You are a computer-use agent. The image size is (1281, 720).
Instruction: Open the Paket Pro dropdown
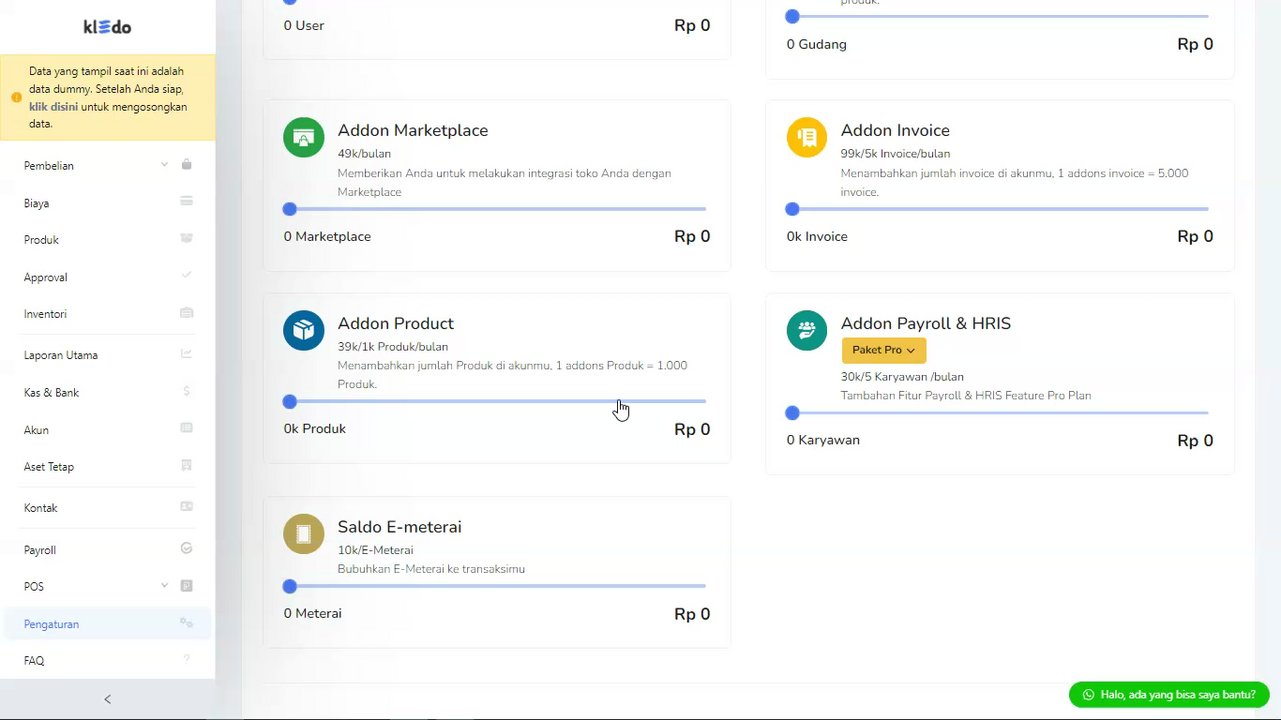click(x=883, y=350)
